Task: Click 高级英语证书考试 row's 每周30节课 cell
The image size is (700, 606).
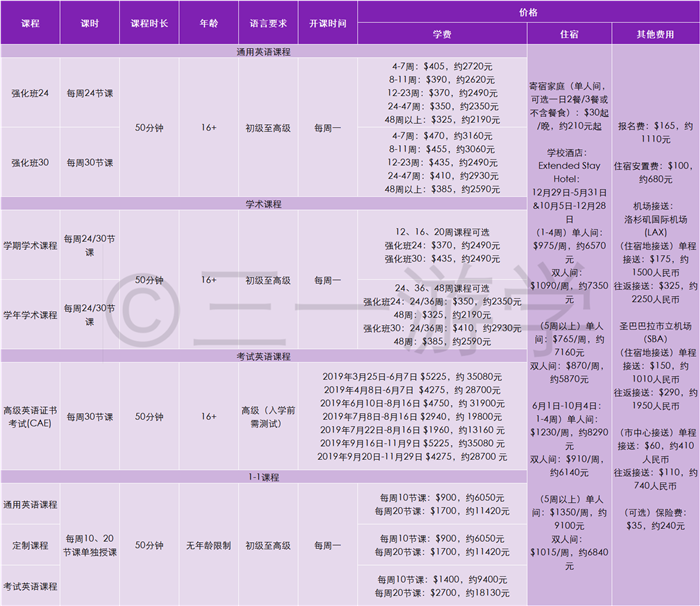Action: pos(90,416)
